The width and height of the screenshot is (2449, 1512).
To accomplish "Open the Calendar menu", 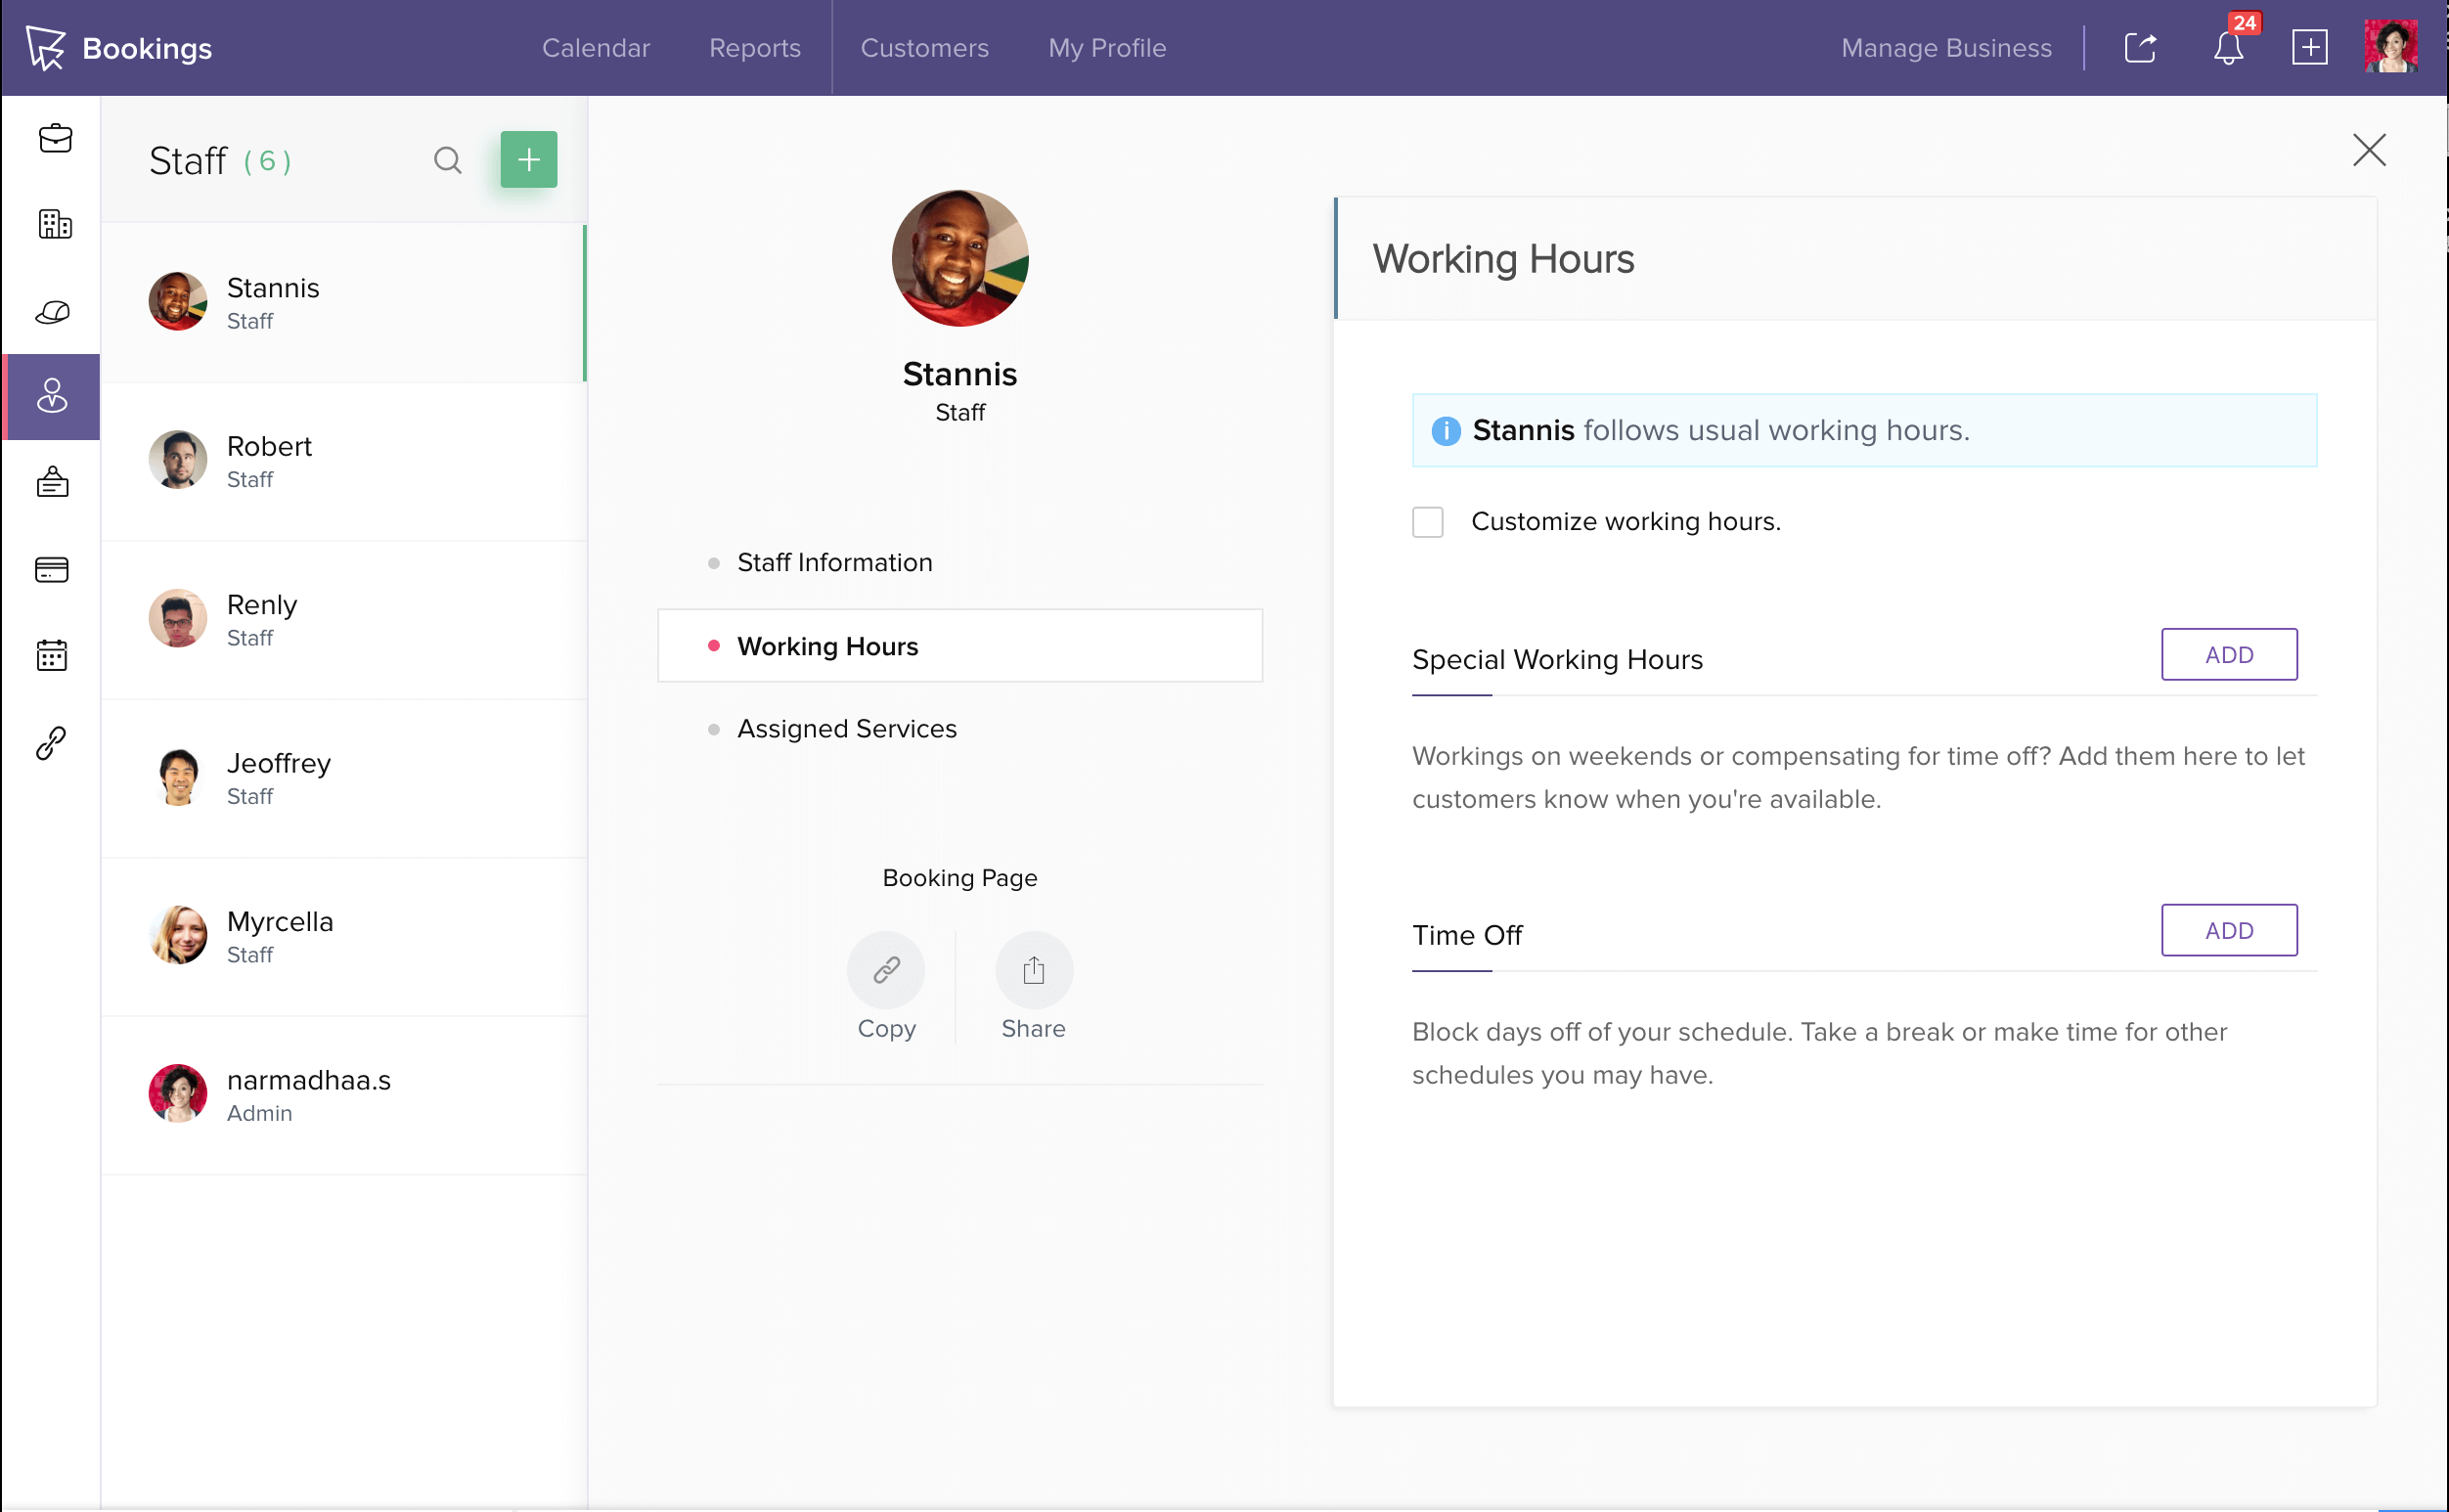I will click(596, 48).
